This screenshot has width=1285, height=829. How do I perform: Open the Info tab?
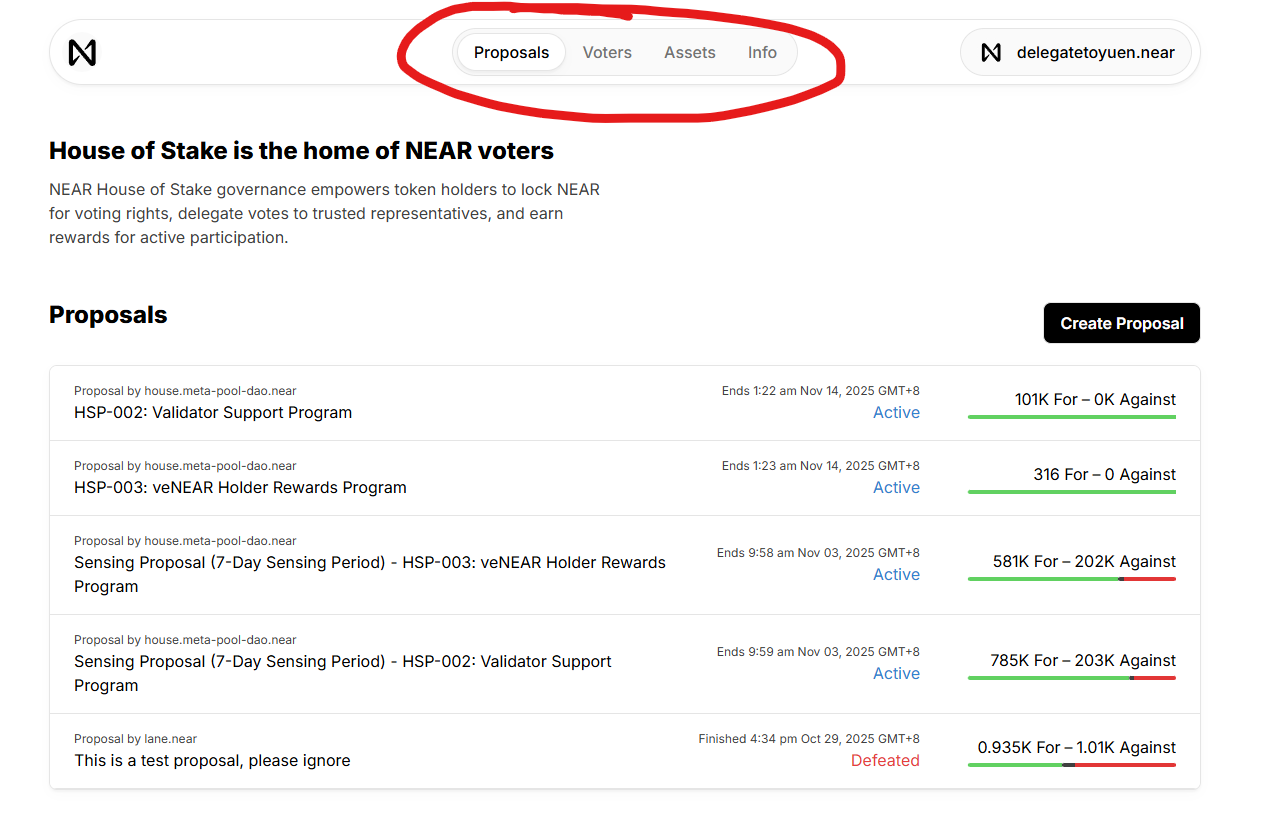(762, 52)
